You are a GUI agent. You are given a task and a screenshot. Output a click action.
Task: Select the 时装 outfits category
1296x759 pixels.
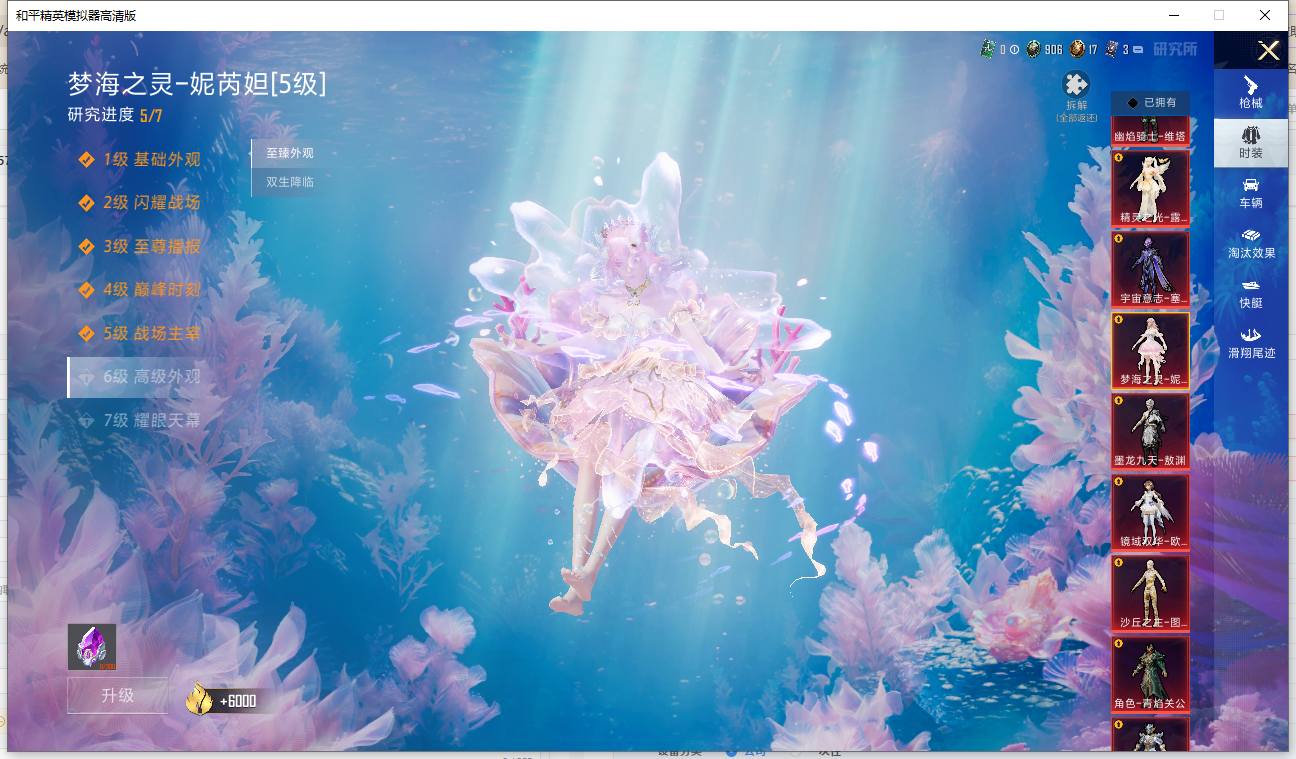[1250, 143]
